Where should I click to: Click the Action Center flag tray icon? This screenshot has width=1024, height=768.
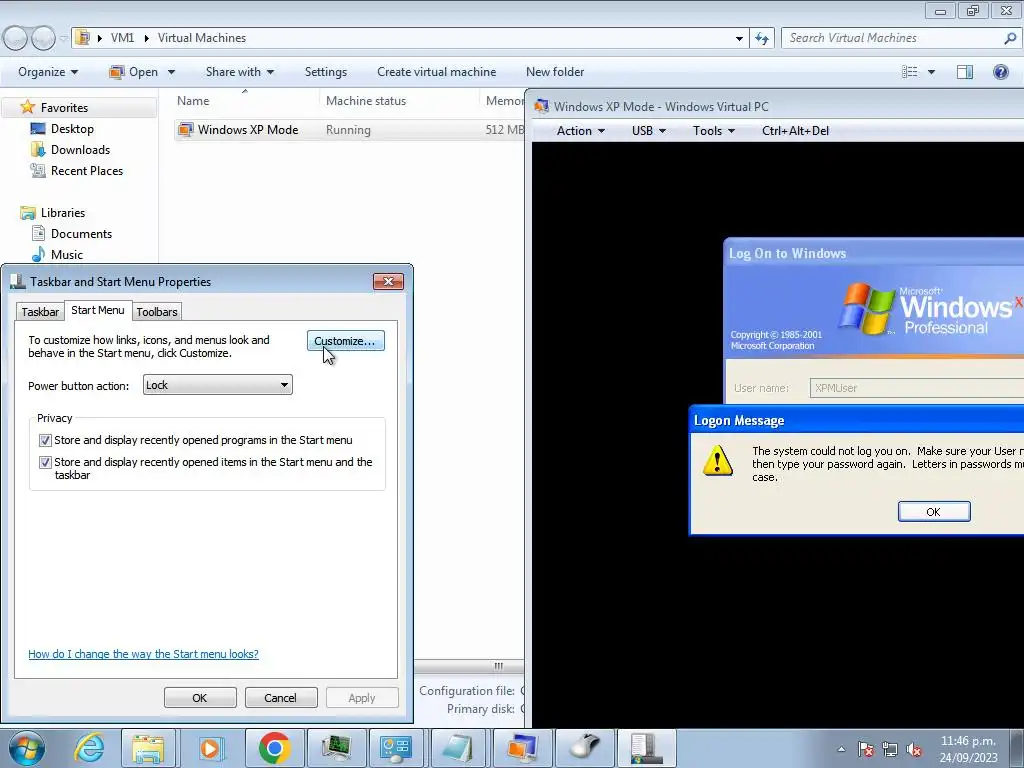[866, 750]
